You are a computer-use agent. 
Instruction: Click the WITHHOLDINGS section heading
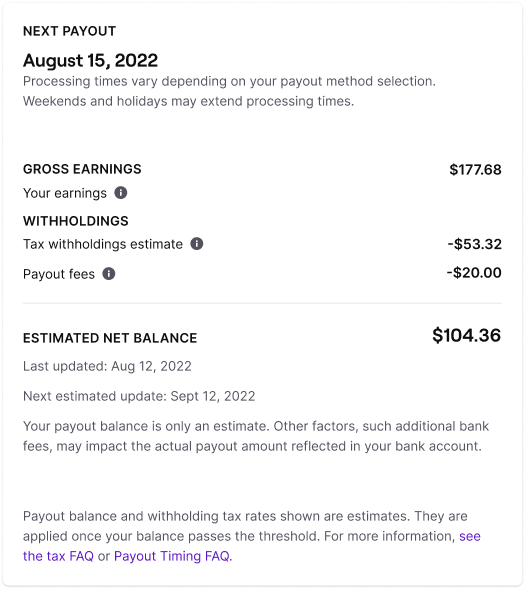coord(76,221)
